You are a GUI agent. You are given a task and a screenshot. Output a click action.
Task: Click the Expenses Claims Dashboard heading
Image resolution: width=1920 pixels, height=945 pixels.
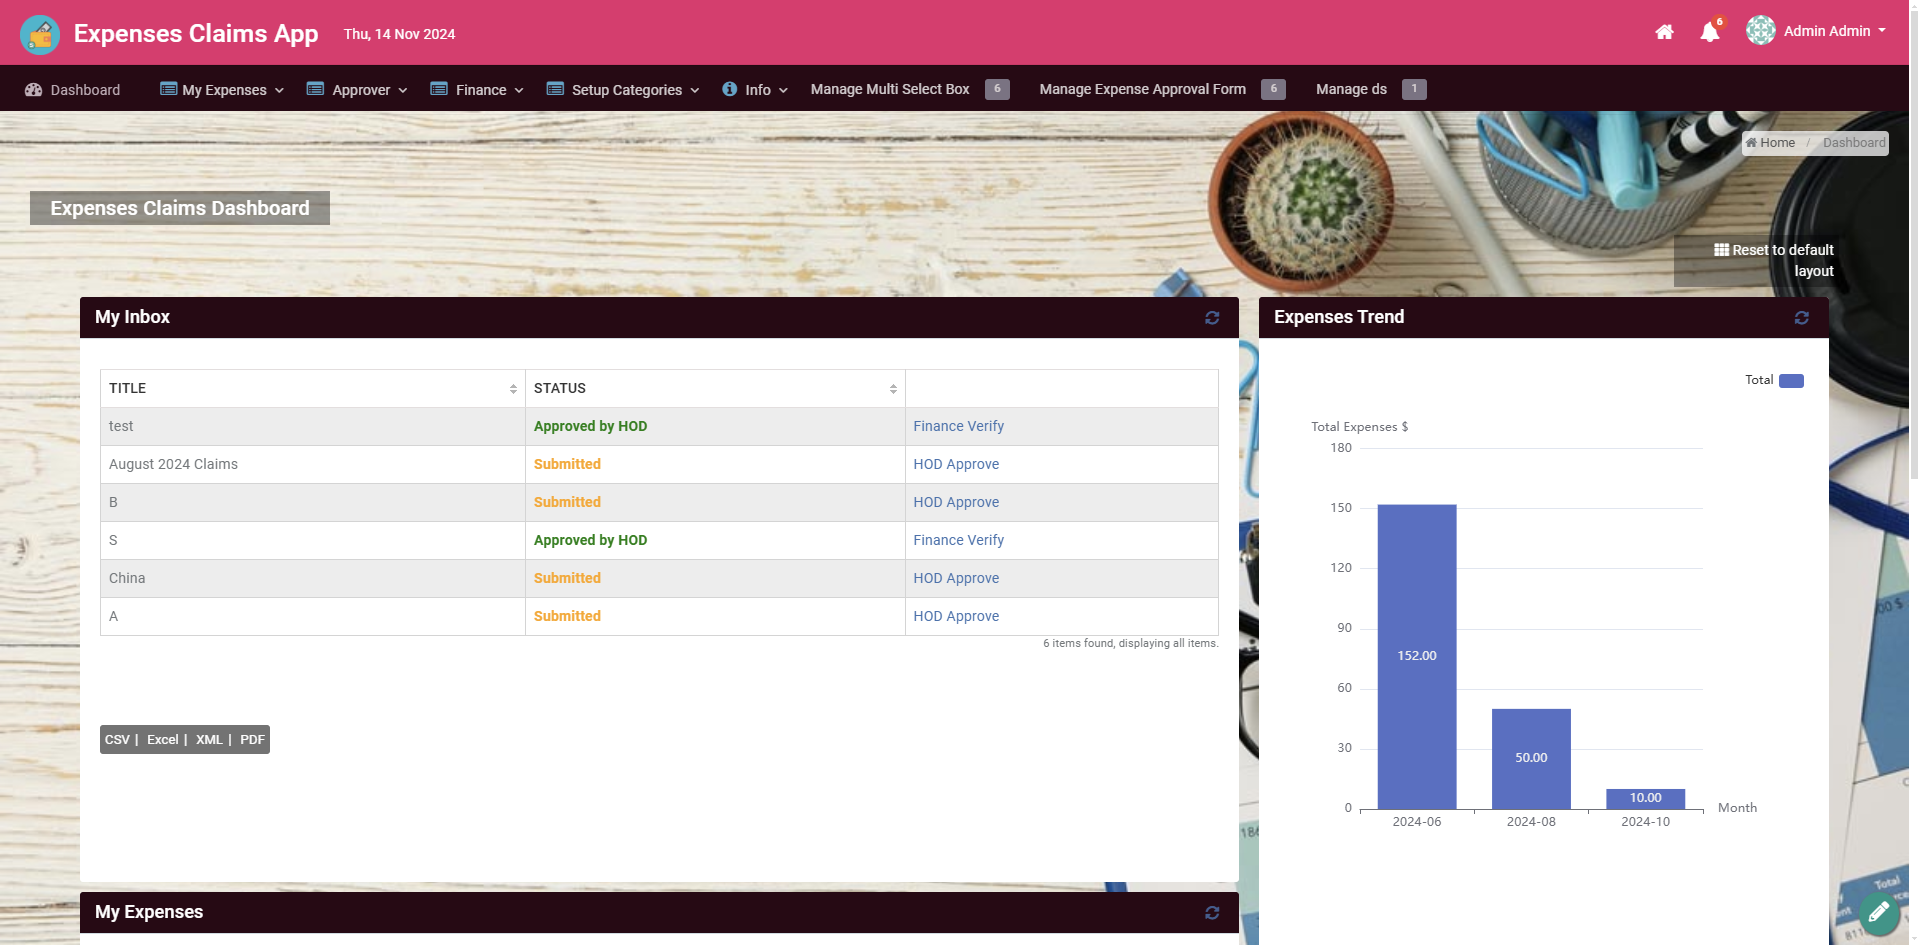pyautogui.click(x=180, y=208)
